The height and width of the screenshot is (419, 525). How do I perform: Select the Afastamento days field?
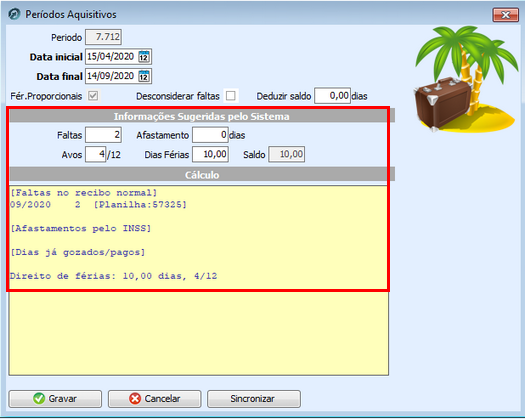tap(210, 135)
